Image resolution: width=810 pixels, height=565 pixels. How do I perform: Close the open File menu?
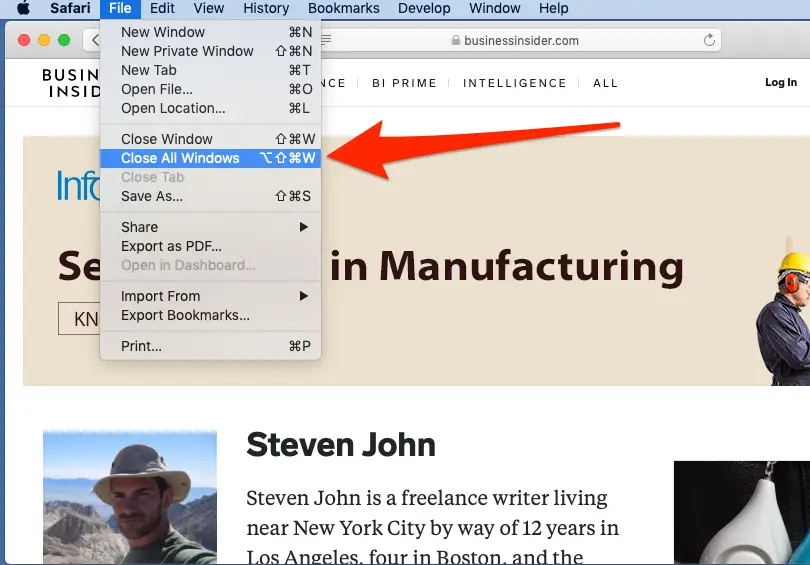[x=120, y=8]
